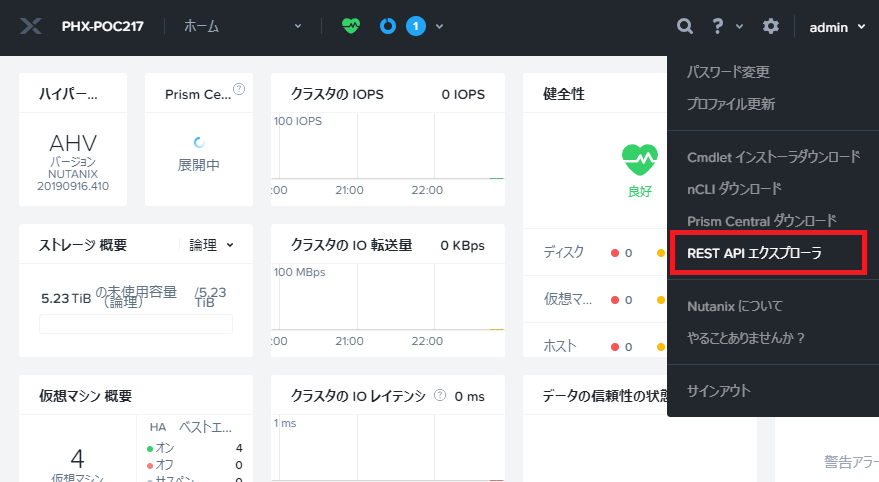
Task: Open the search magnifier icon
Action: click(684, 26)
